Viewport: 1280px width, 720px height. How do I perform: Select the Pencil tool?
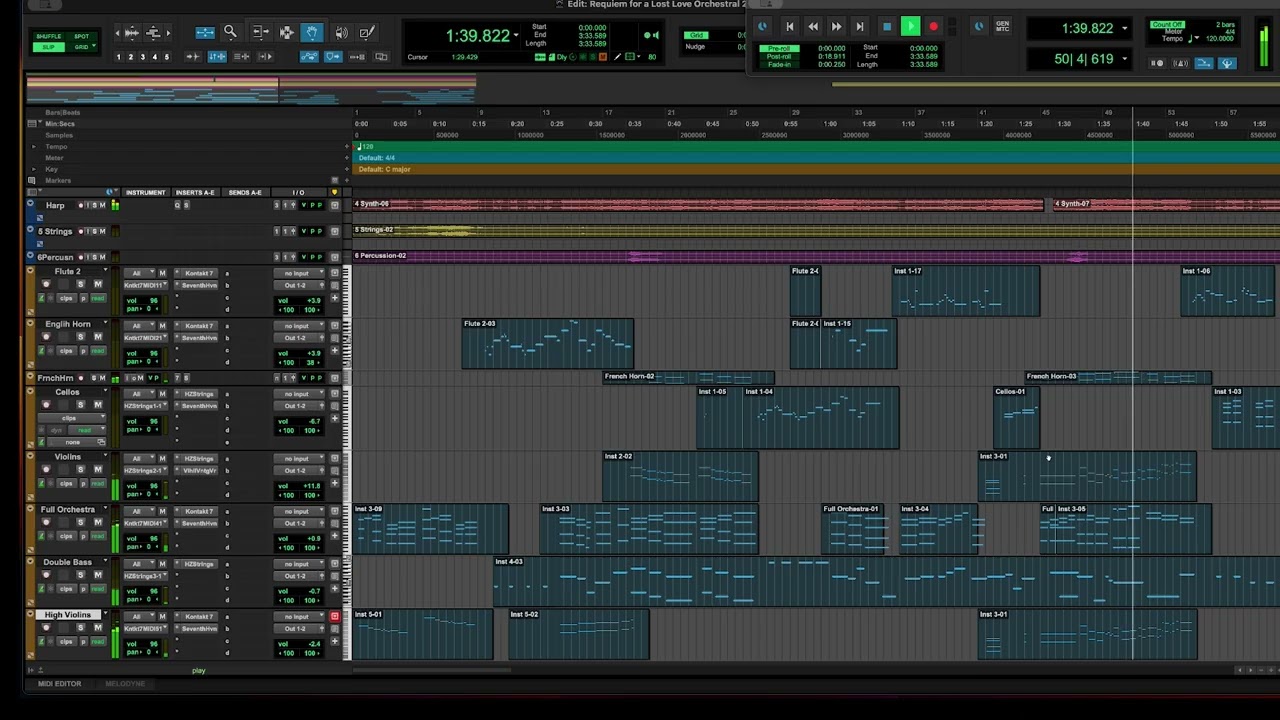click(x=367, y=33)
